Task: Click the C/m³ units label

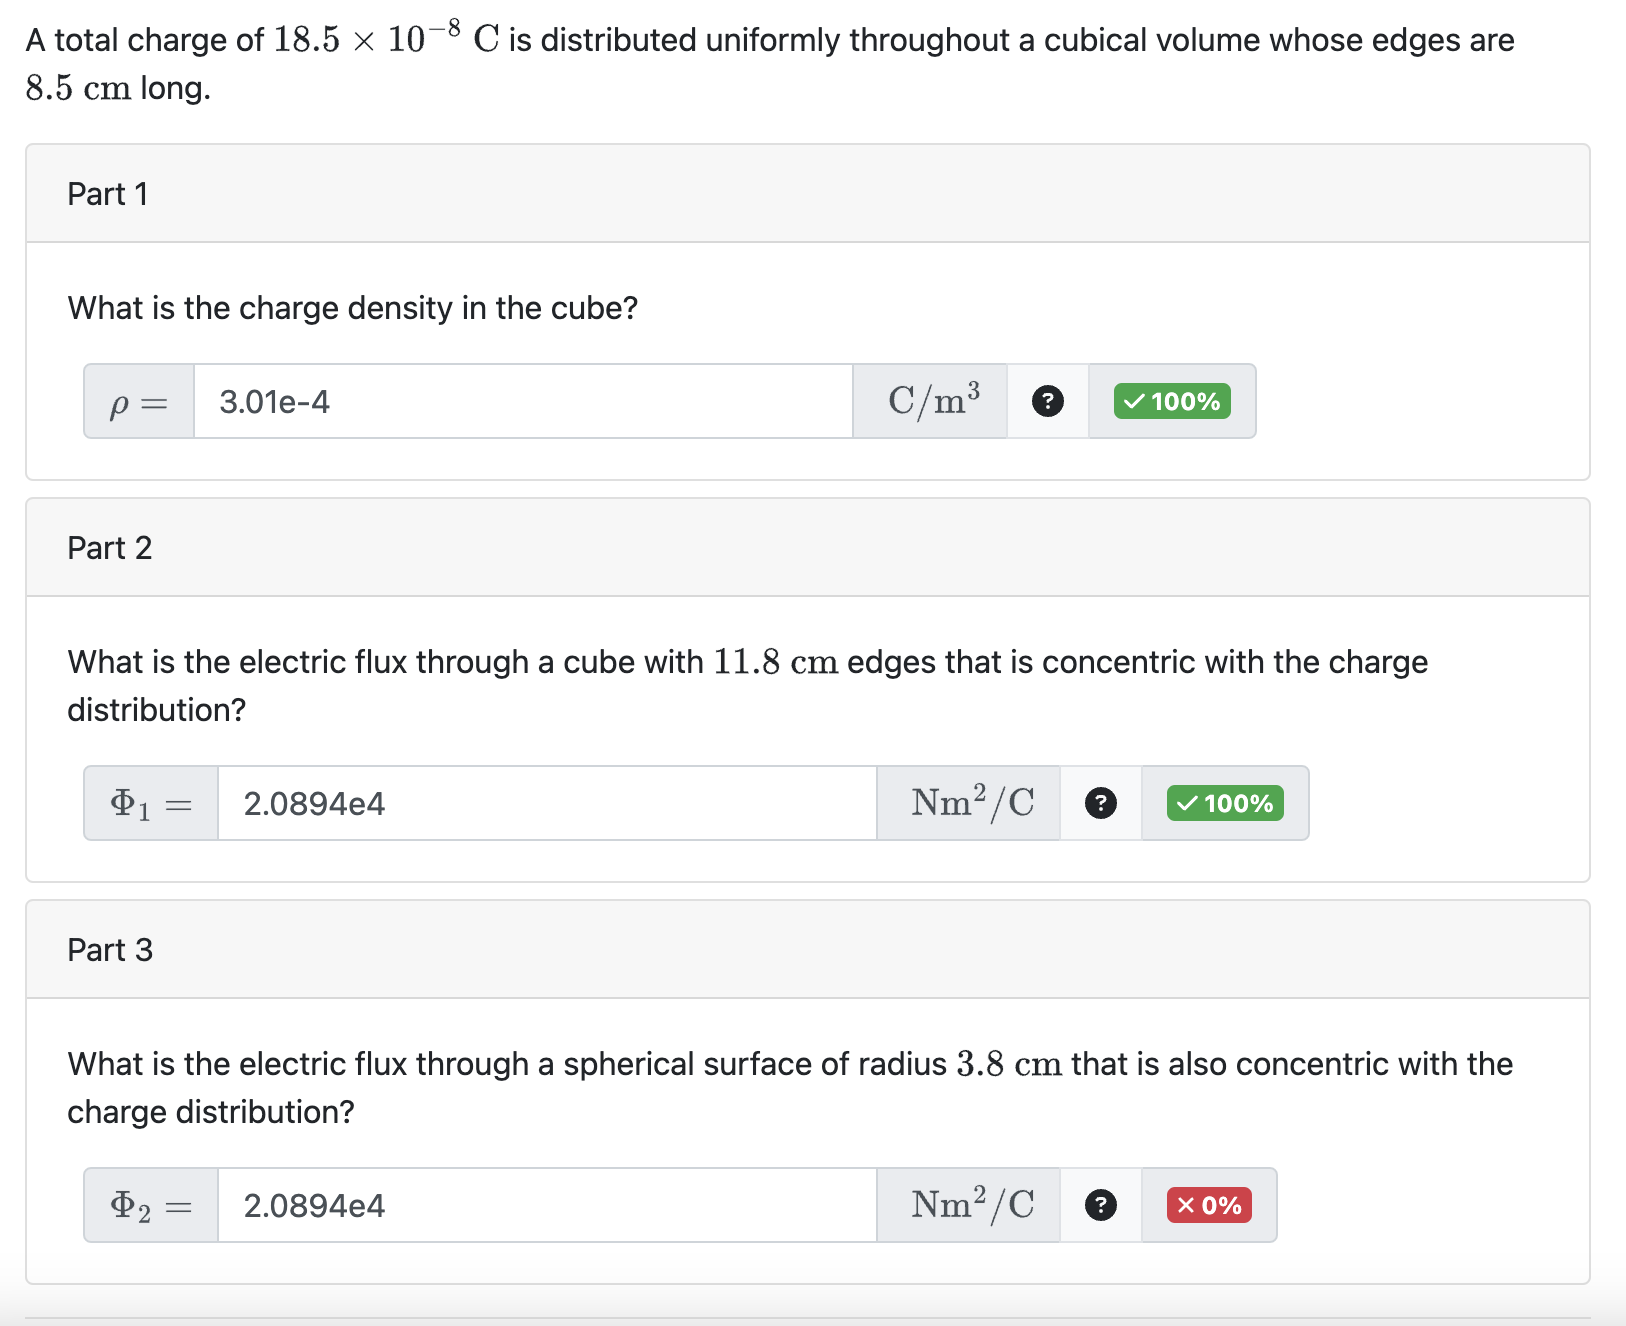Action: [x=929, y=401]
